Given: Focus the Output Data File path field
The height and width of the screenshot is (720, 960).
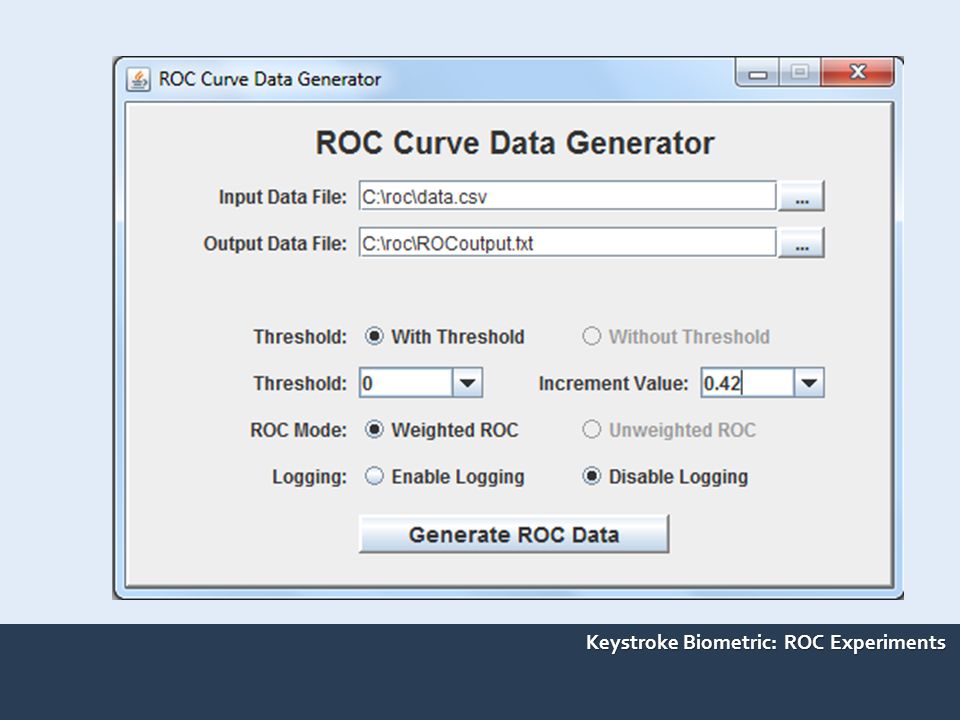Looking at the screenshot, I should click(x=568, y=242).
